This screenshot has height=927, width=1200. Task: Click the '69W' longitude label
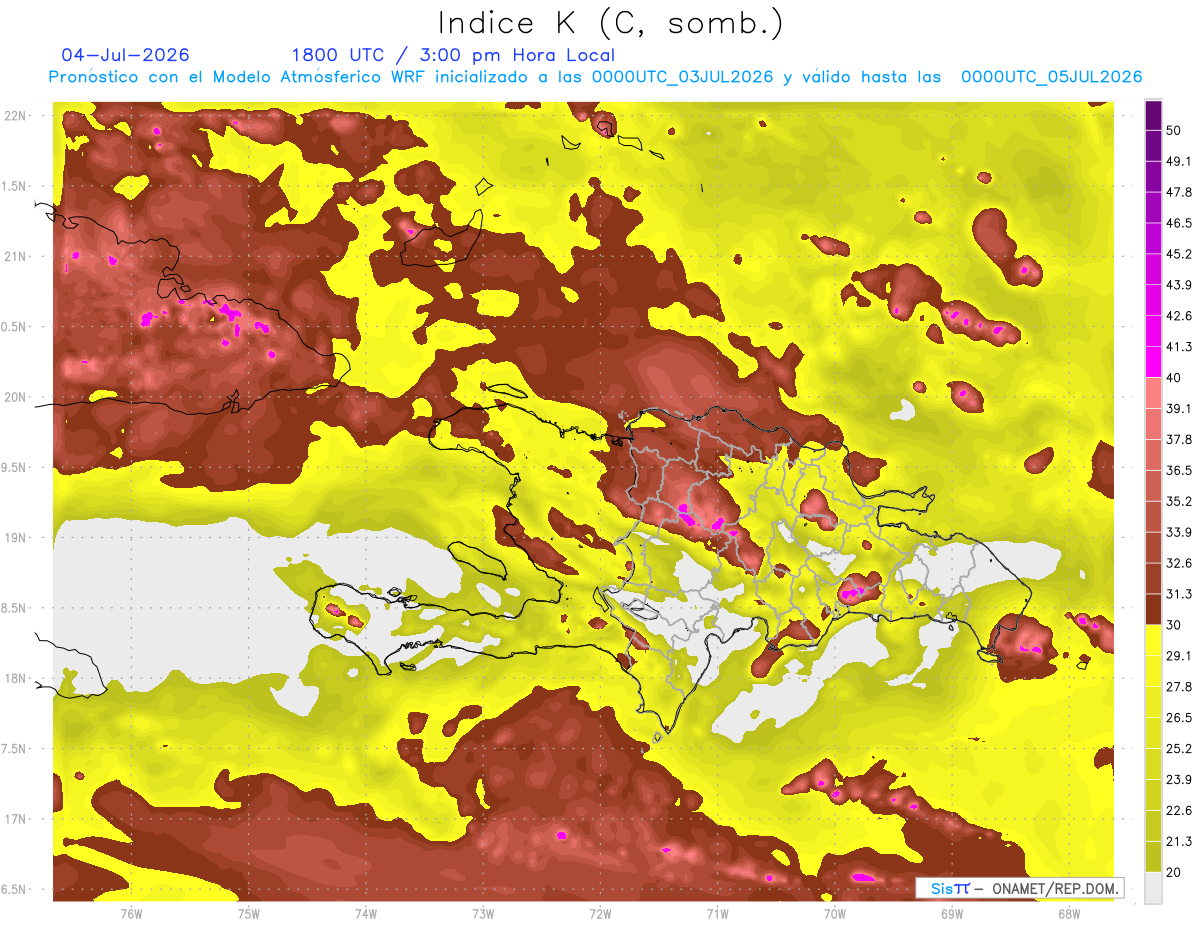(952, 913)
